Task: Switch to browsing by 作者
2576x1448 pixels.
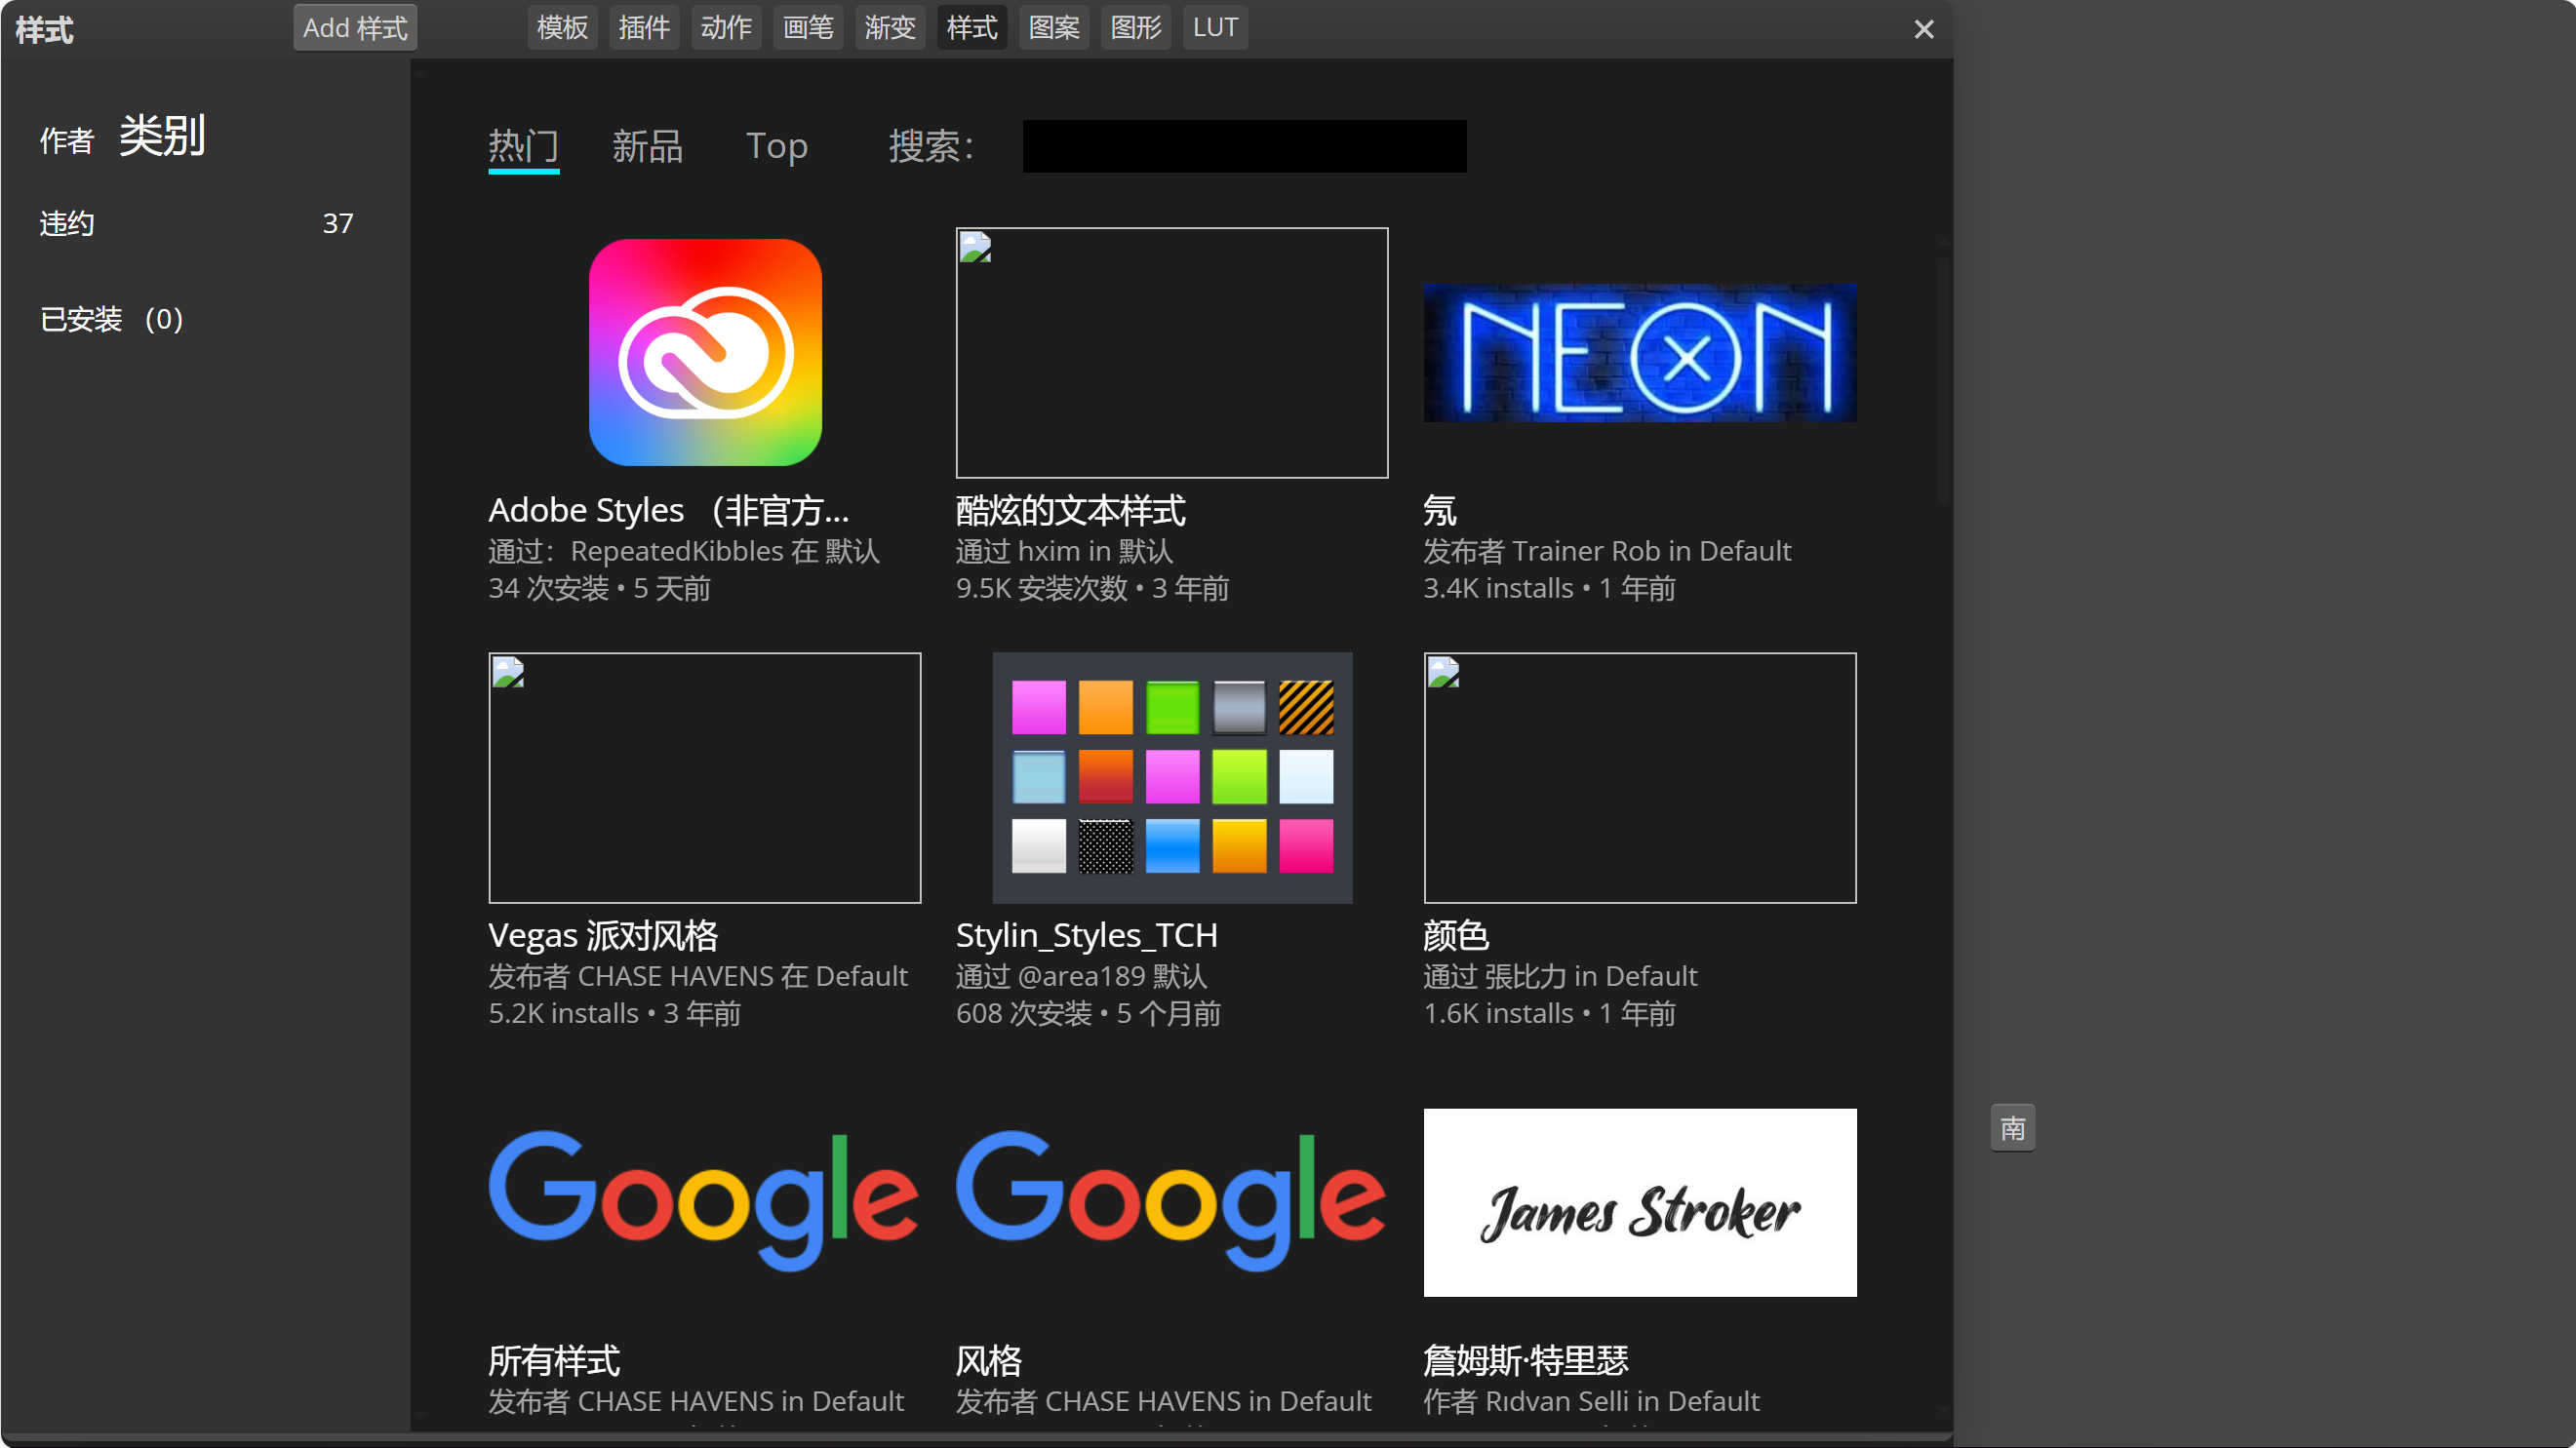Action: [65, 140]
